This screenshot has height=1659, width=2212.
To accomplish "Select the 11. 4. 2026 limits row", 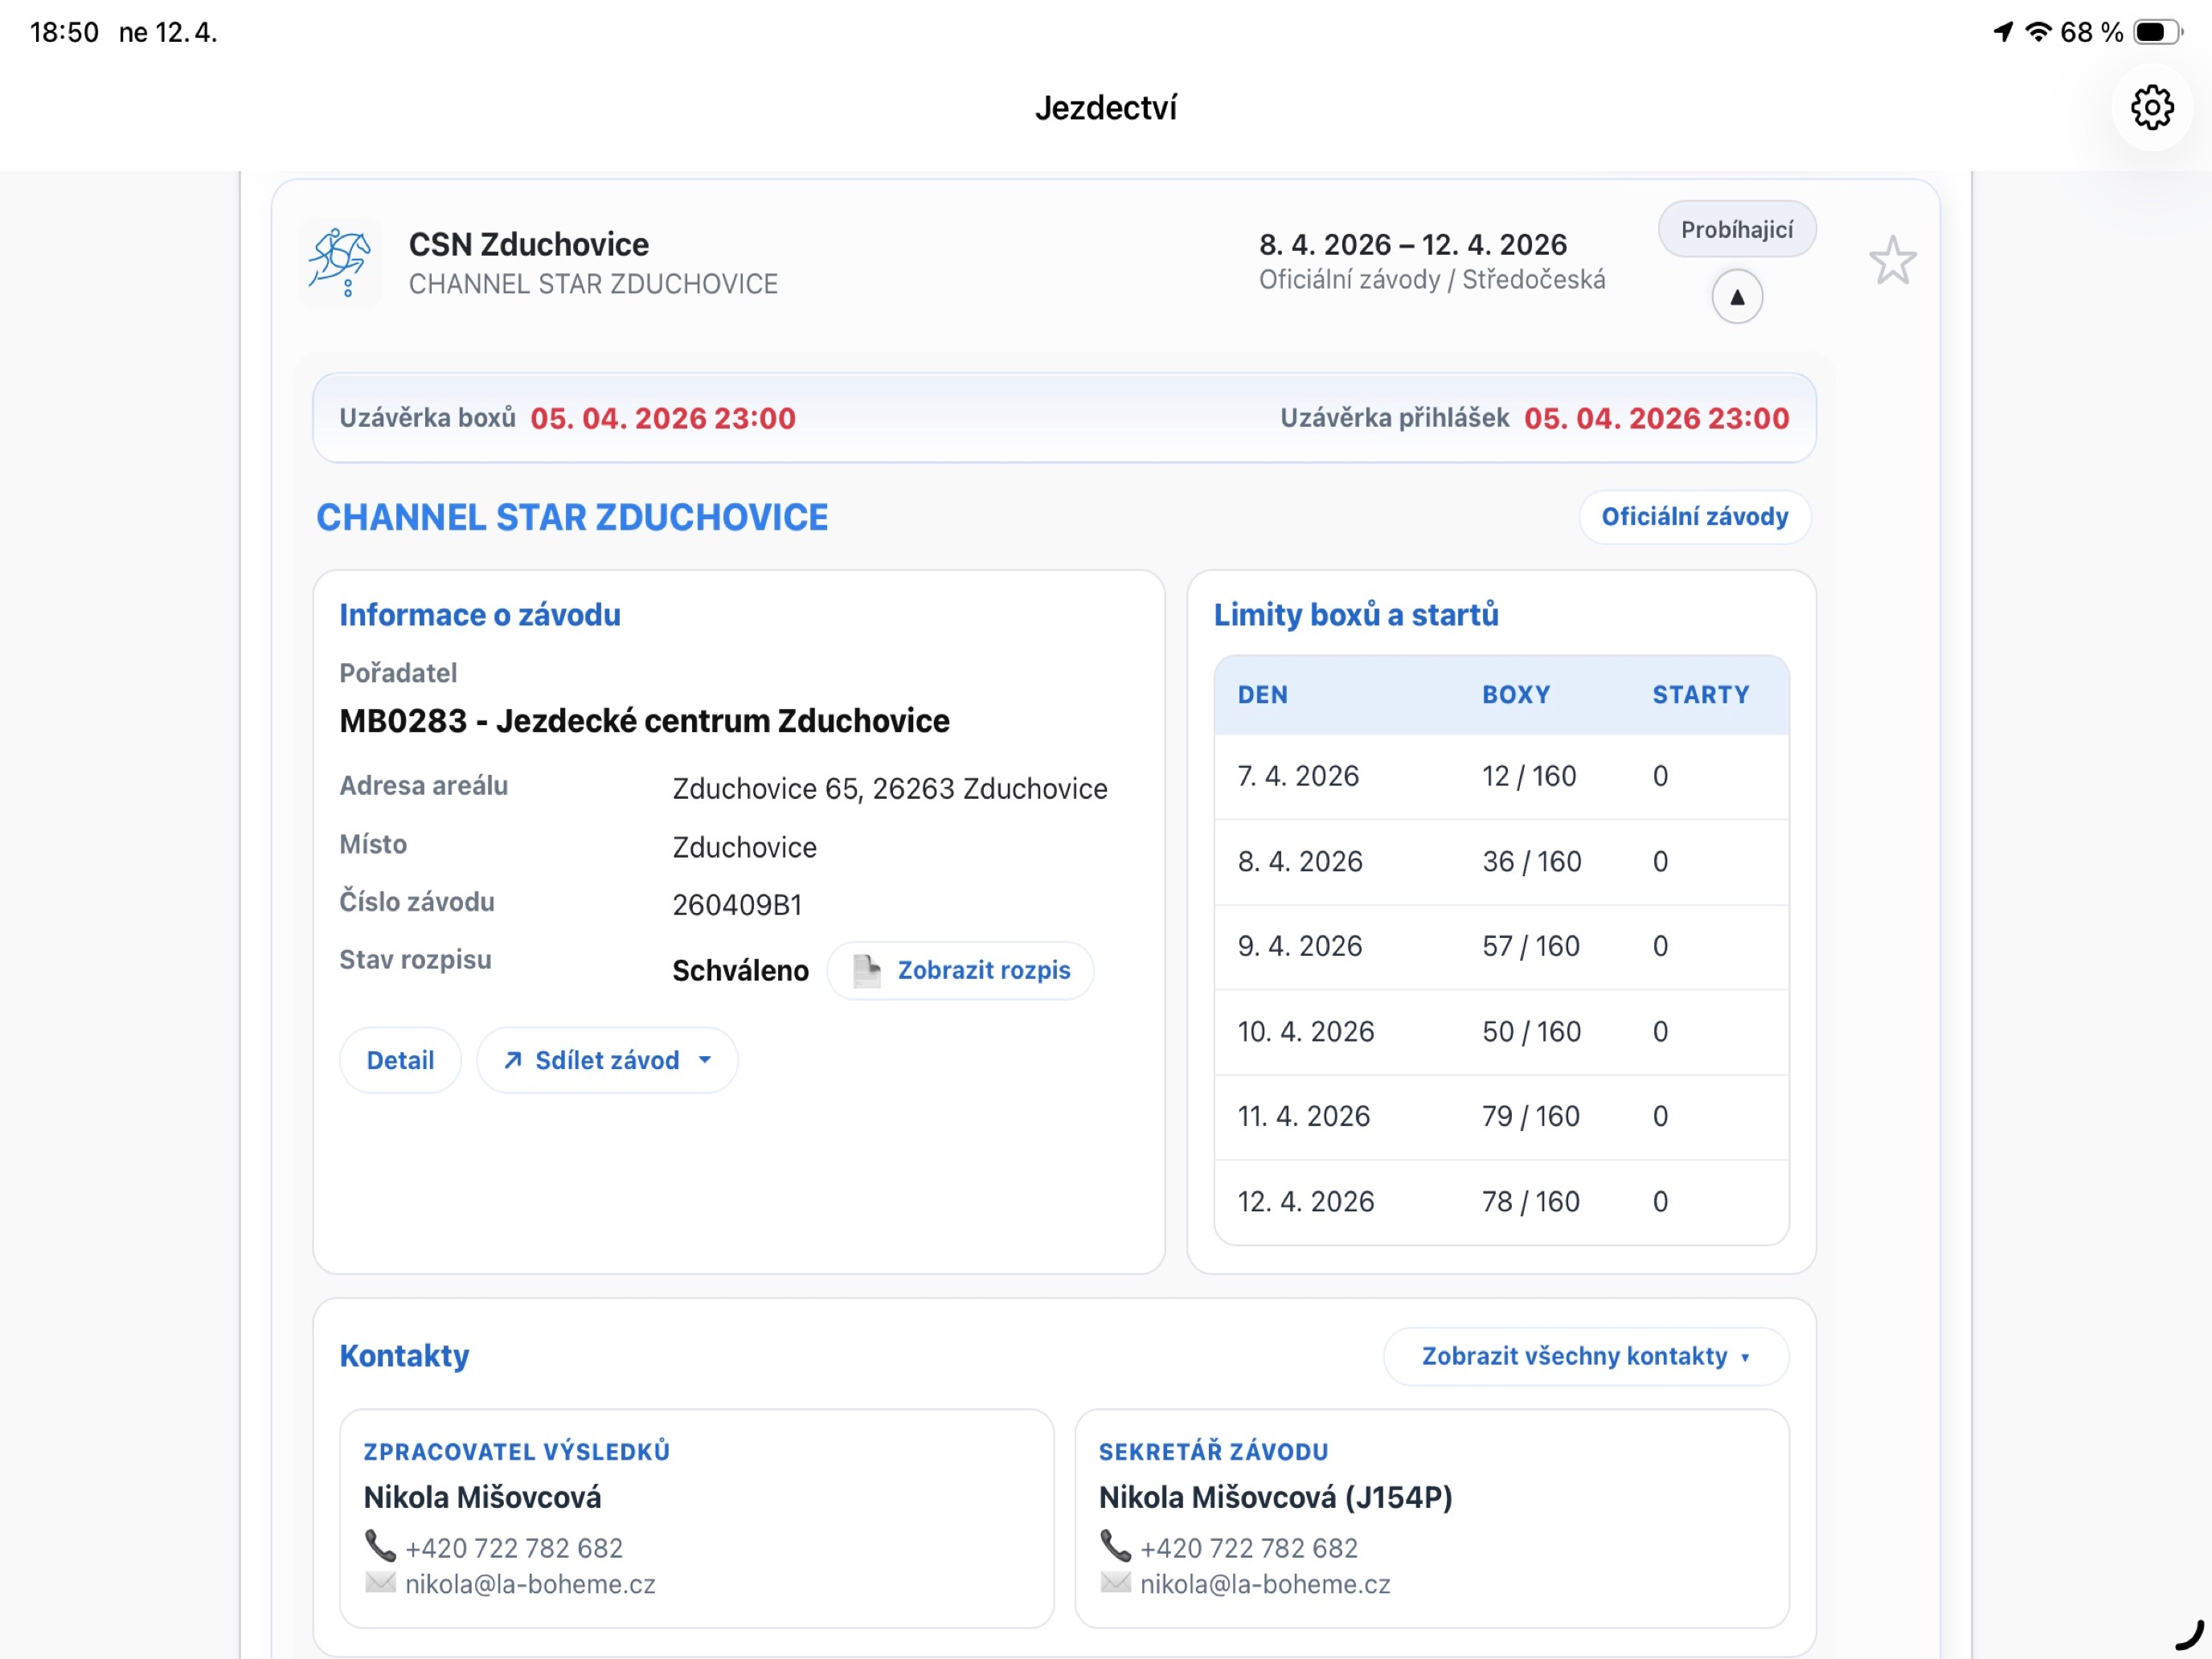I will (x=1501, y=1117).
